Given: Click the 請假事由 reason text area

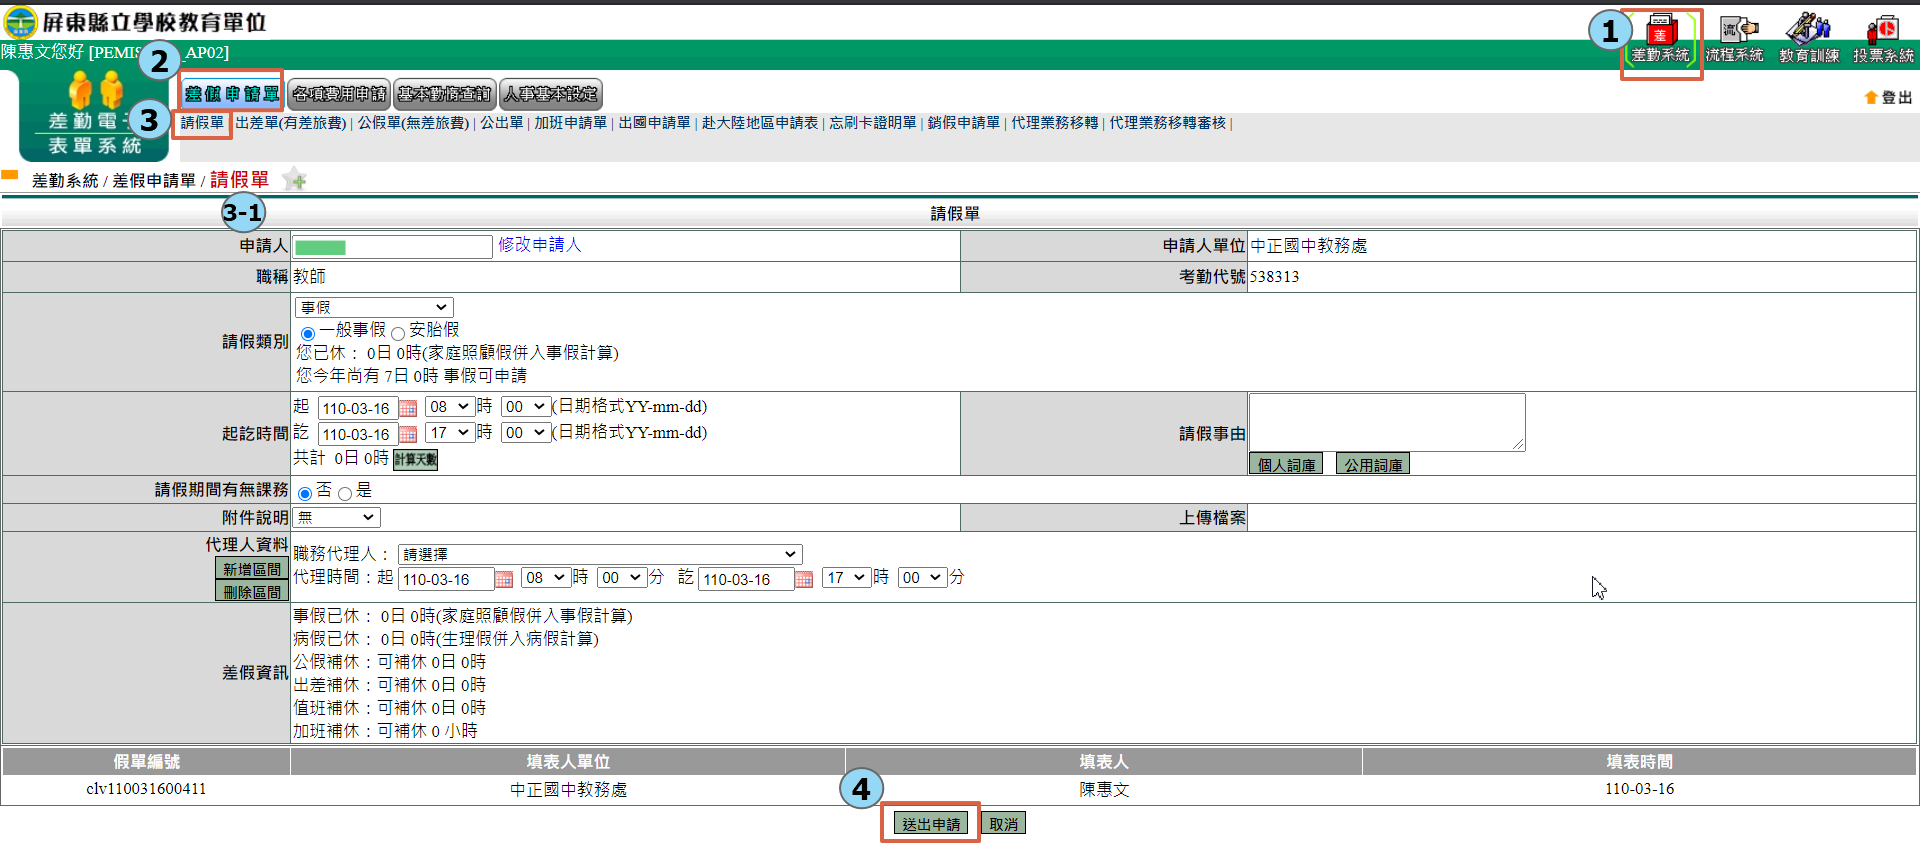Looking at the screenshot, I should (x=1387, y=422).
